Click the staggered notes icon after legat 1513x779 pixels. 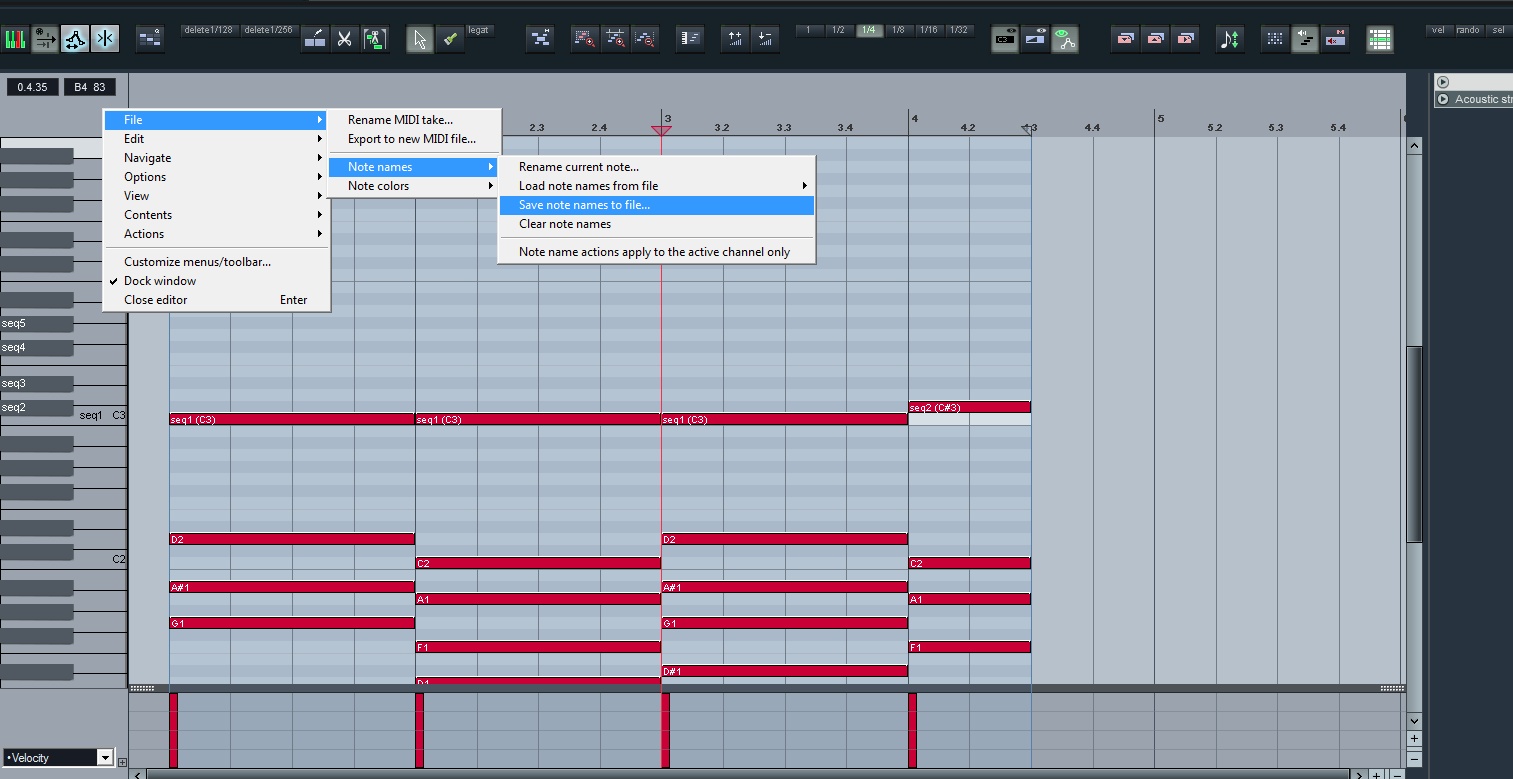(x=541, y=39)
